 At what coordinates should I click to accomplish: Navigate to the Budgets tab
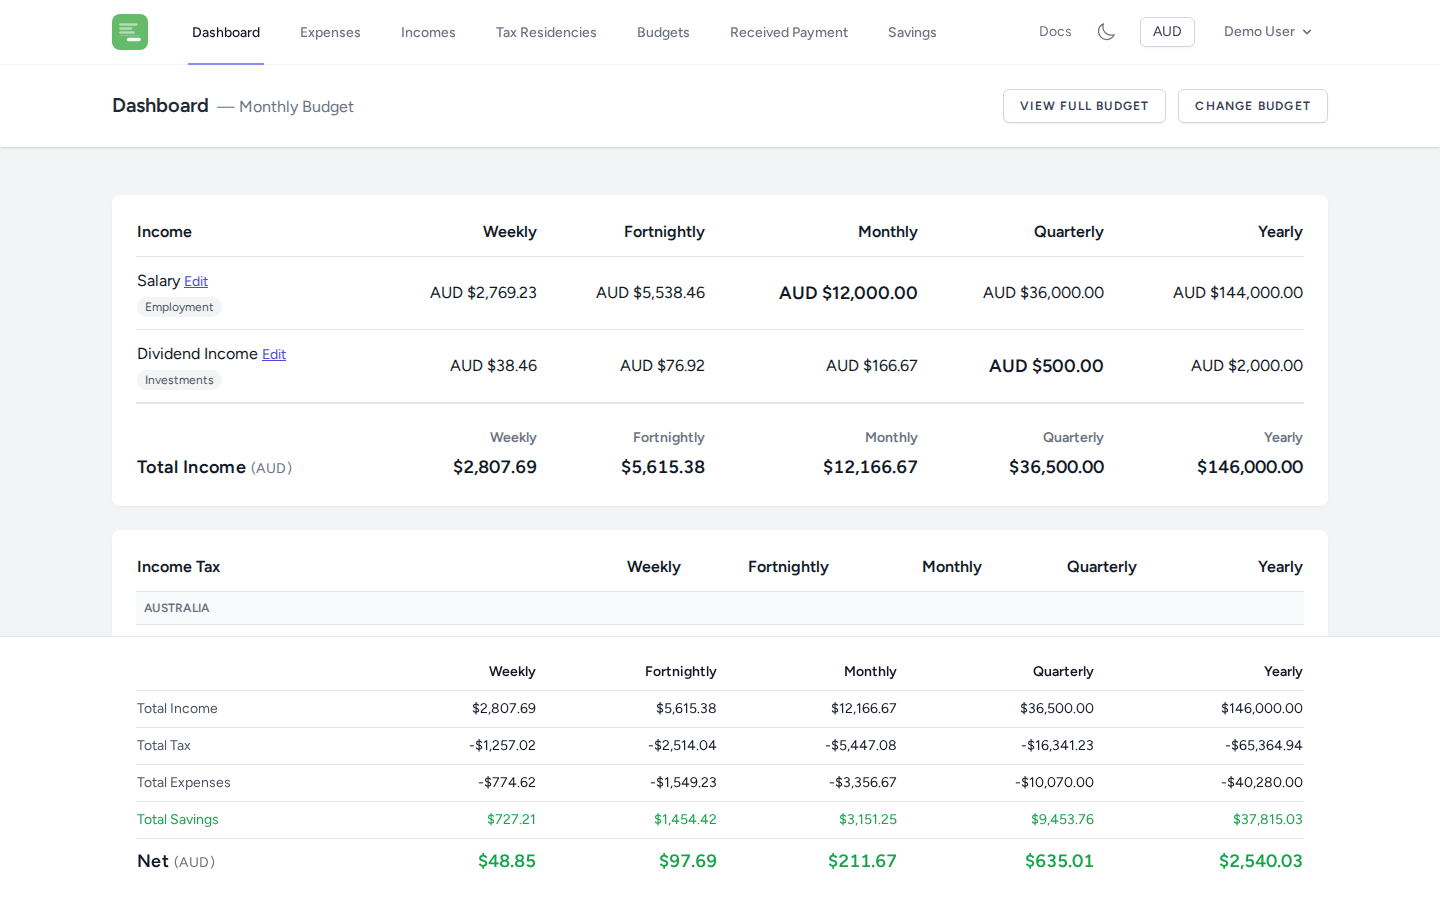[x=663, y=32]
